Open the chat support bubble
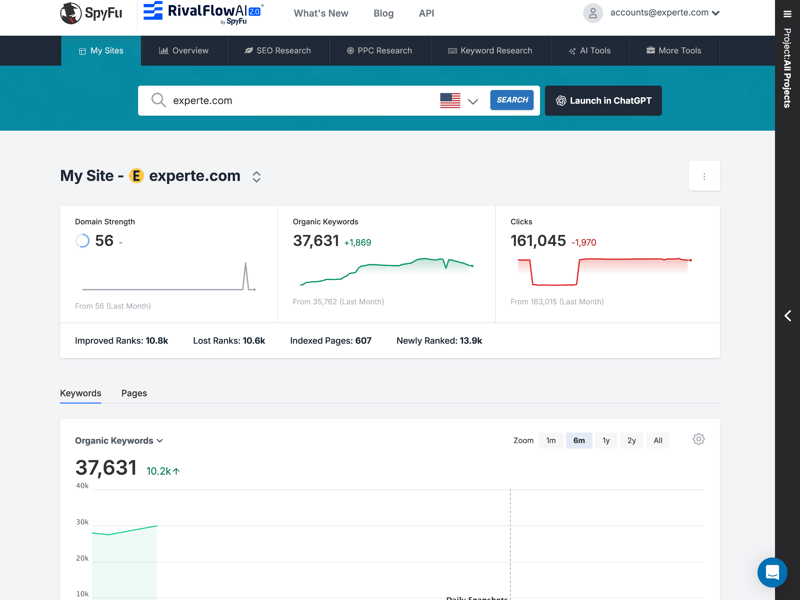800x600 pixels. tap(772, 572)
